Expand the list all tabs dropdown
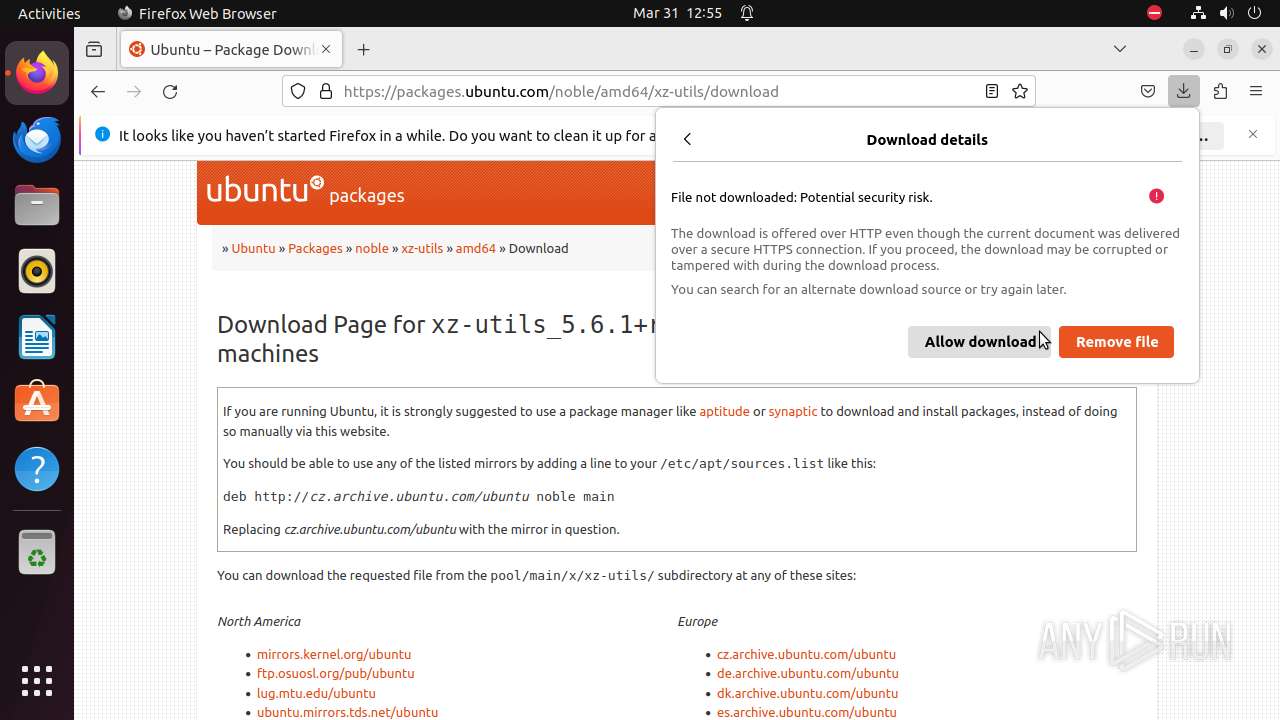This screenshot has height=720, width=1280. [x=1120, y=49]
